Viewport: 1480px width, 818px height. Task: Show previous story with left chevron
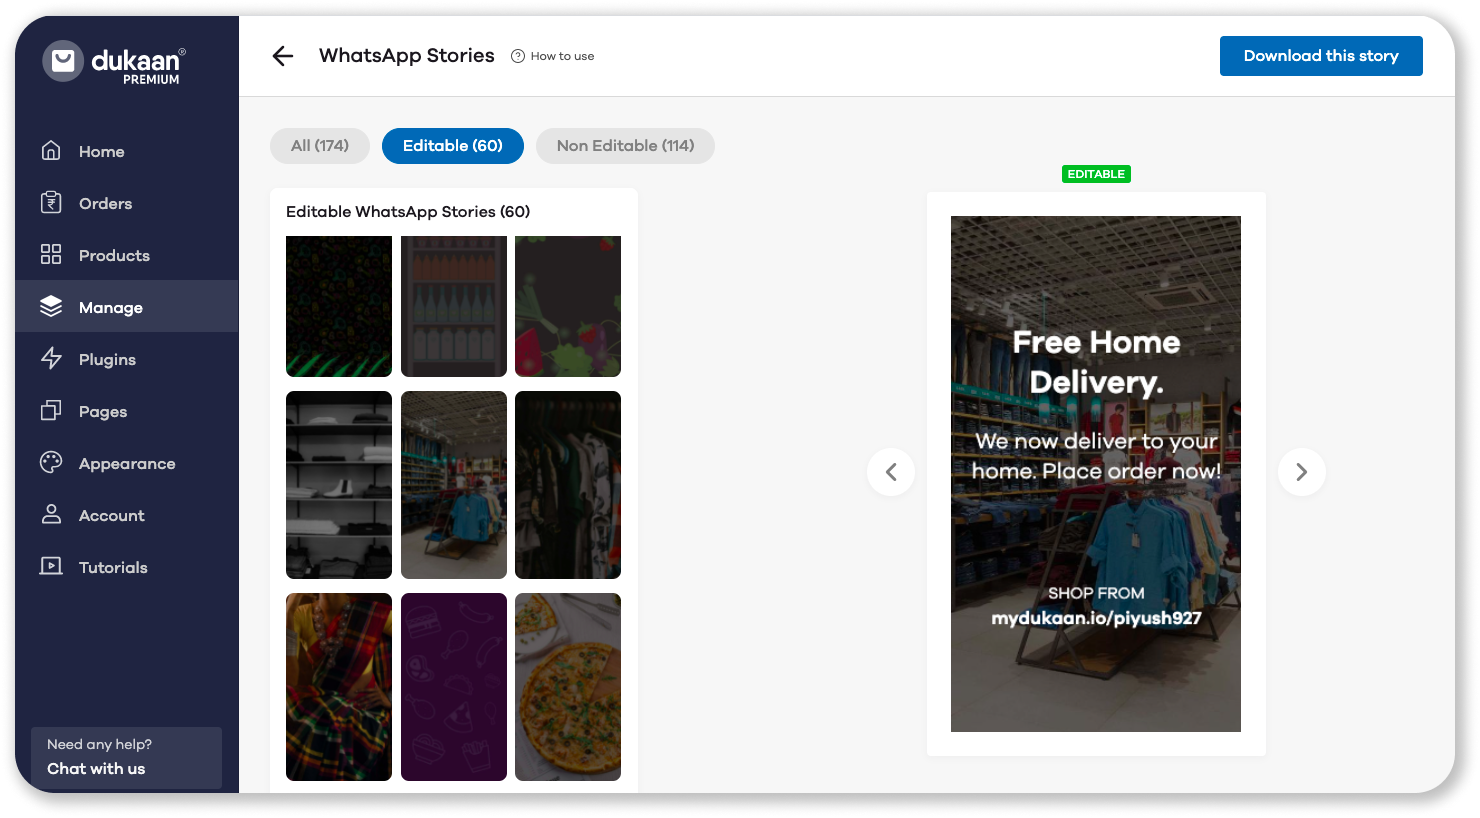[891, 472]
